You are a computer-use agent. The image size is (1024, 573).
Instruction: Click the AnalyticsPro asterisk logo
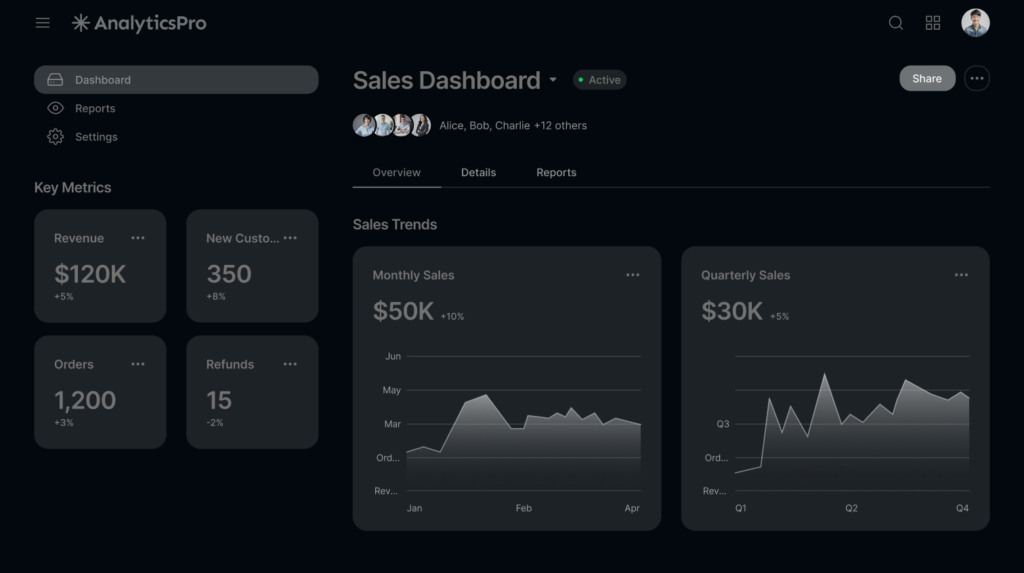(81, 23)
